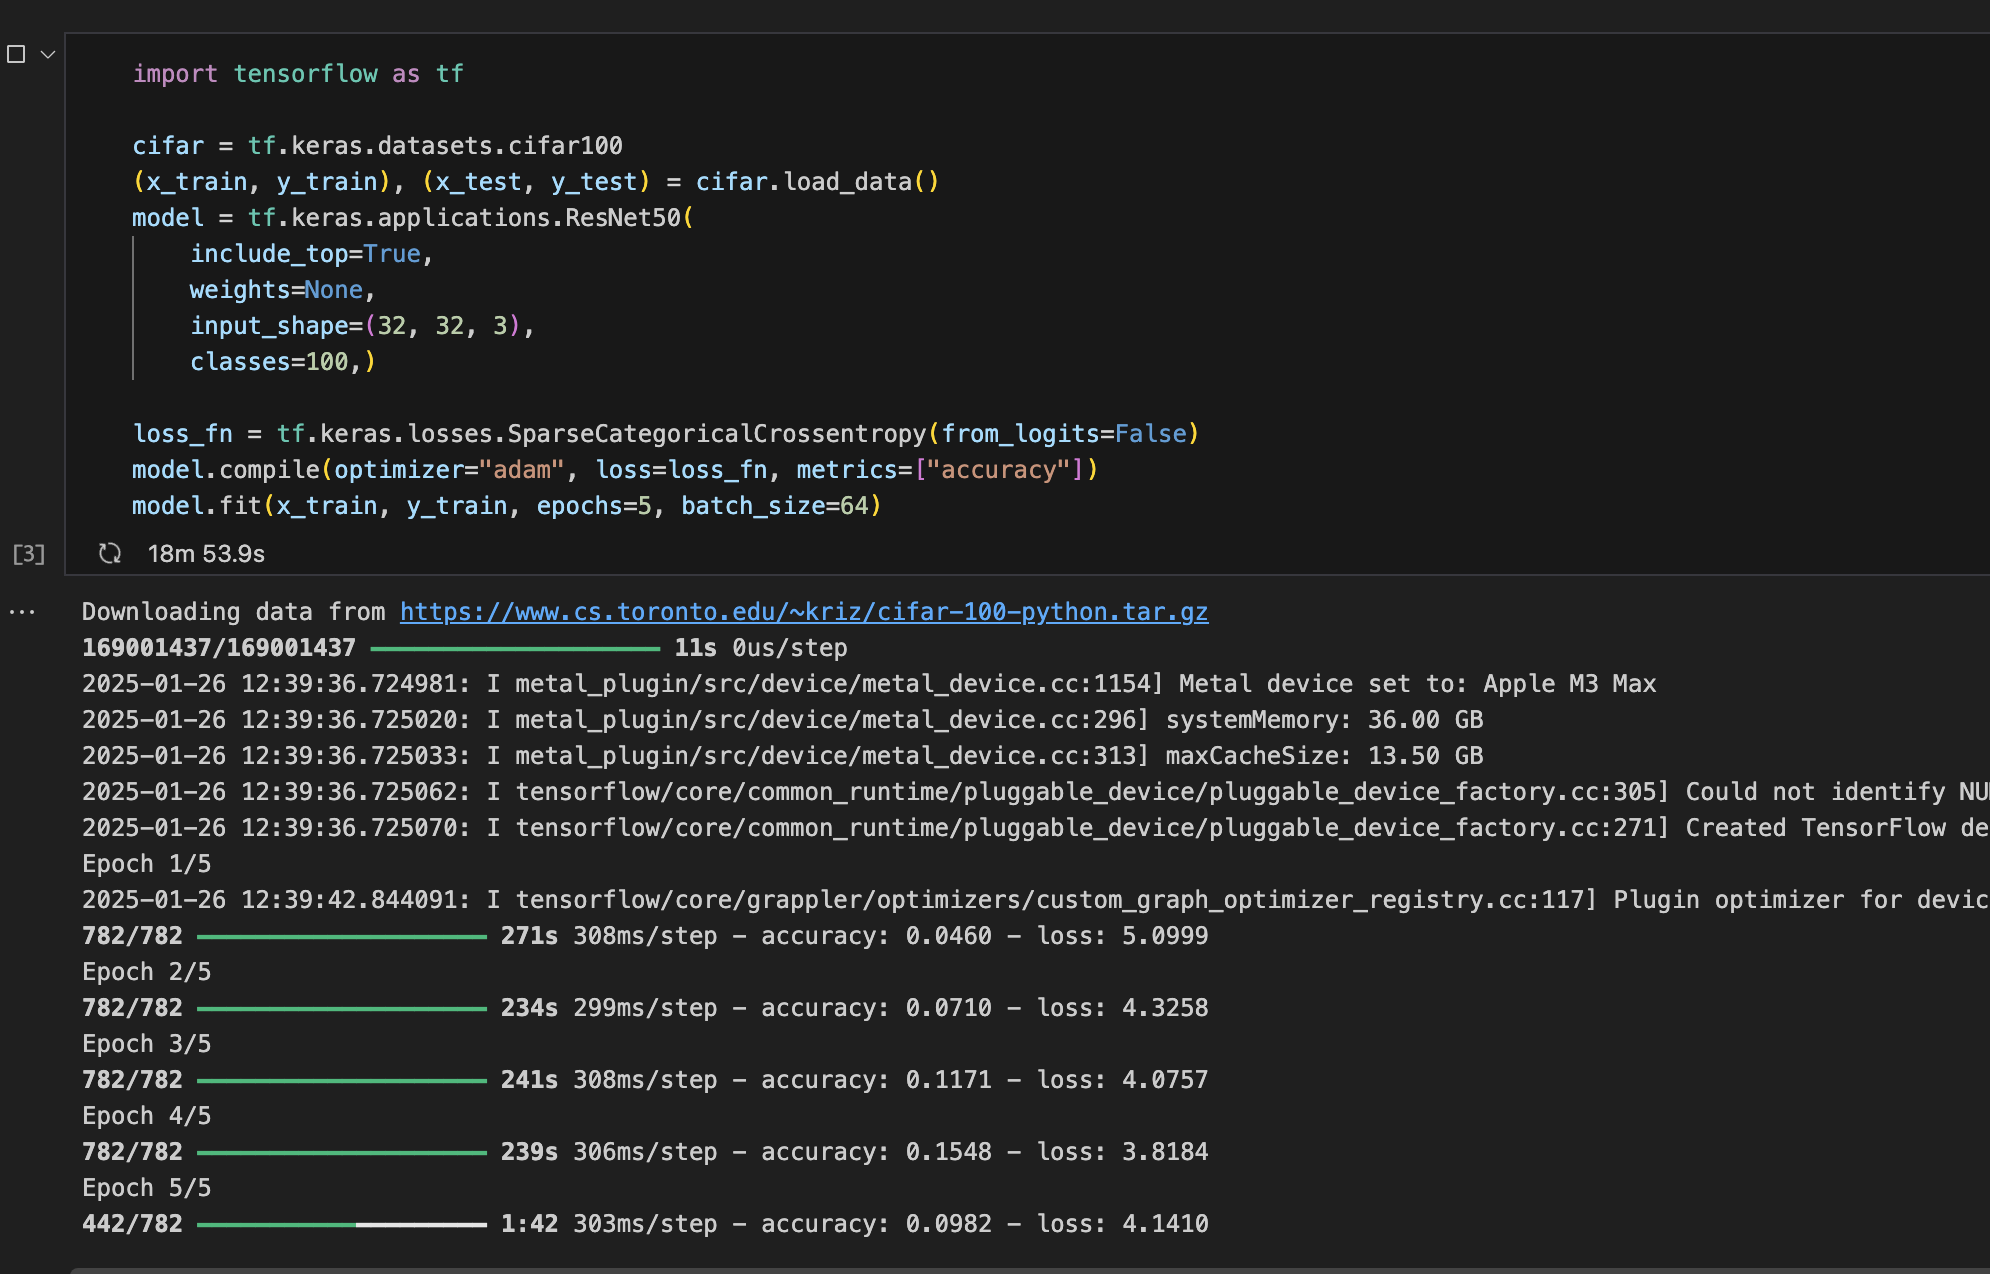Click the [3] execution count label
The height and width of the screenshot is (1274, 1990).
click(29, 554)
